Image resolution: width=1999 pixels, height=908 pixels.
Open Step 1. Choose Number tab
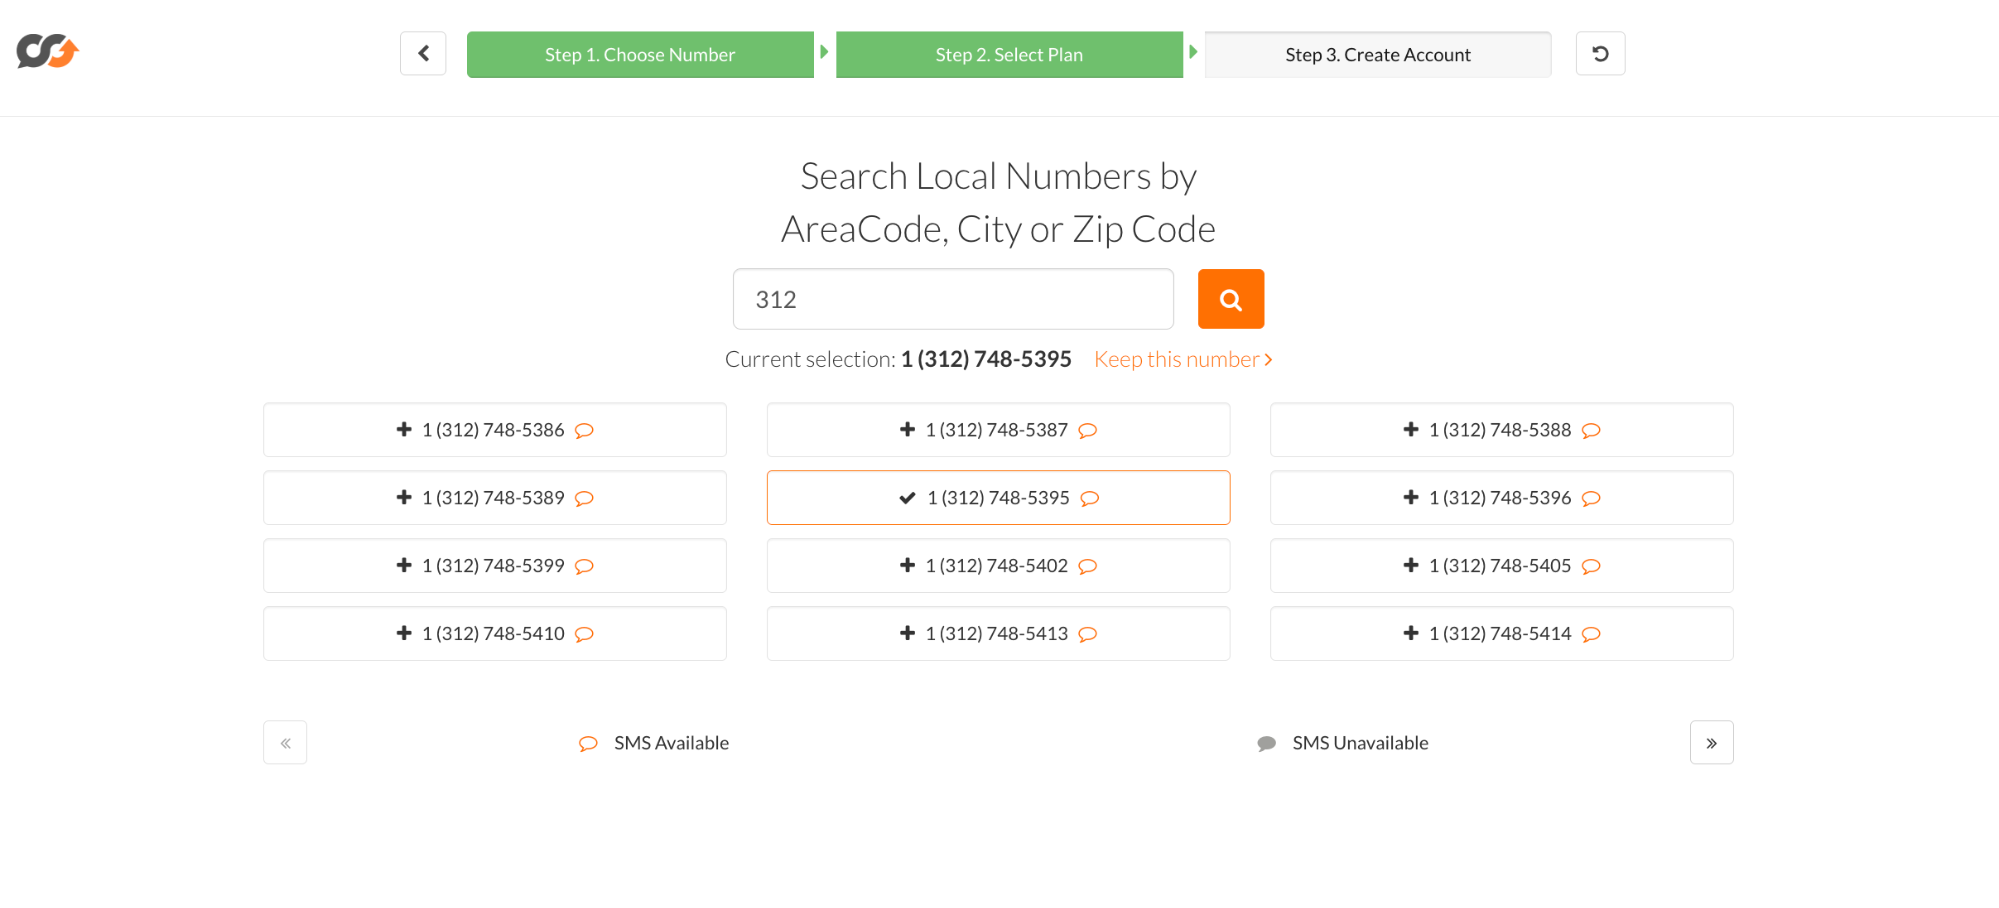tap(640, 55)
